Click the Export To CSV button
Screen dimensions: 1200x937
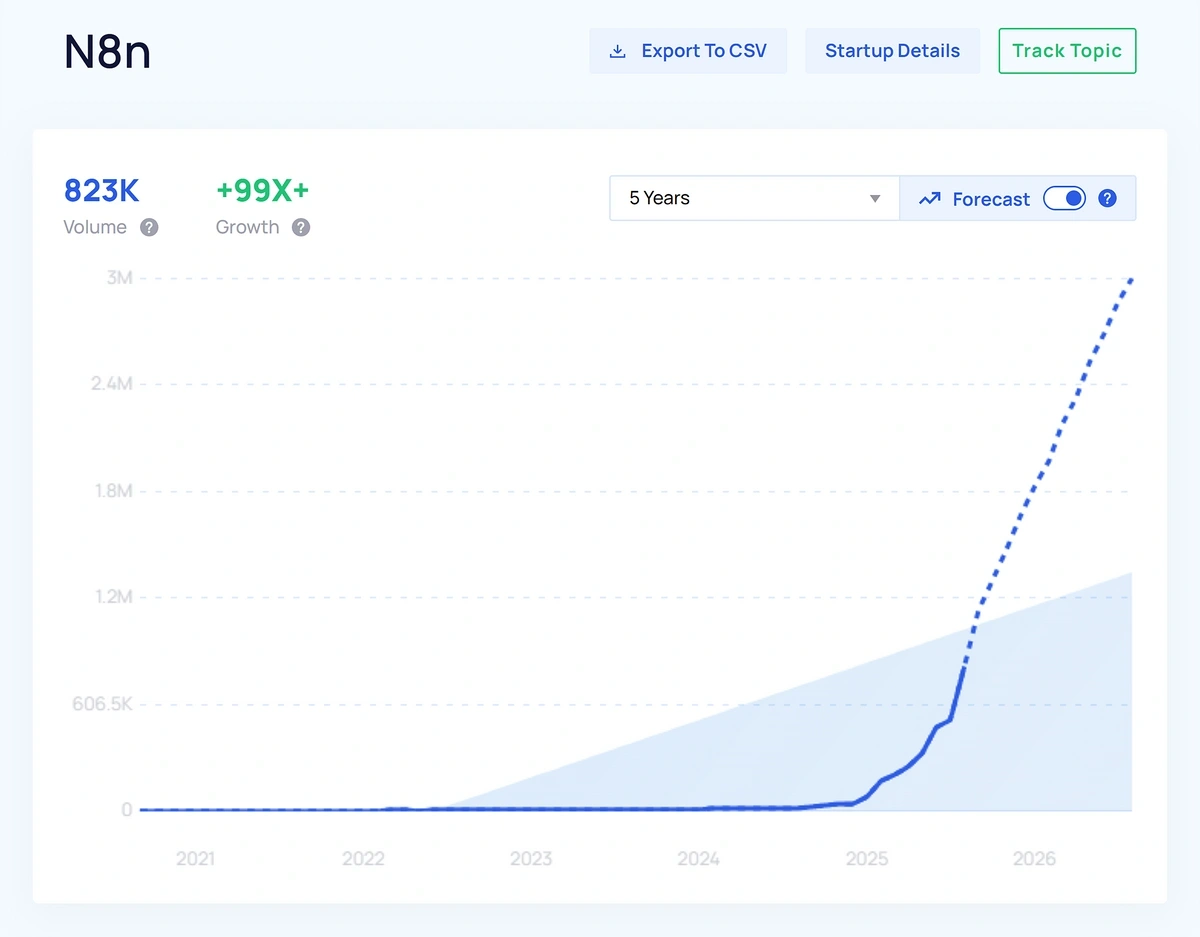688,51
